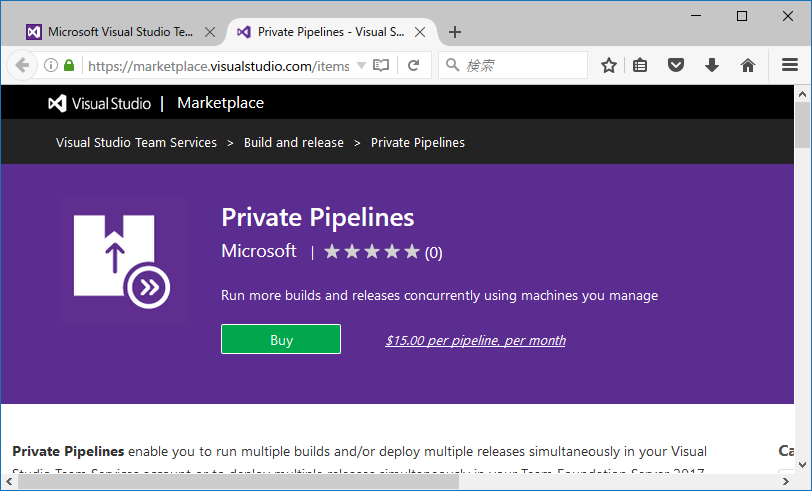This screenshot has height=491, width=812.
Task: Go to Visual Studio Team Services breadcrumb
Action: pos(136,142)
